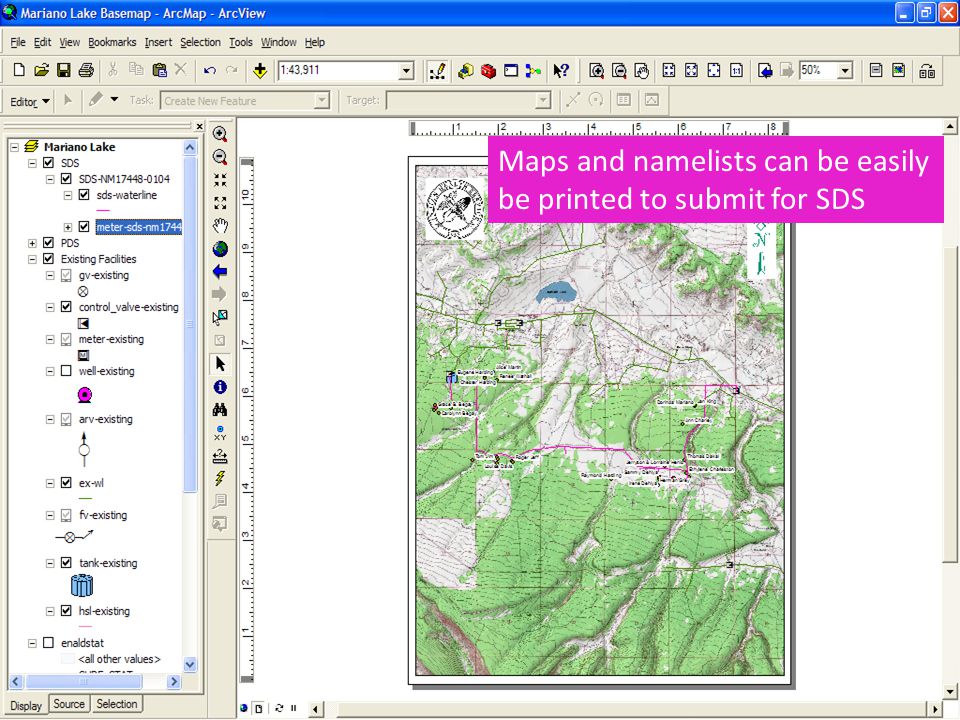Refresh the map view
The width and height of the screenshot is (960, 720).
(x=279, y=708)
